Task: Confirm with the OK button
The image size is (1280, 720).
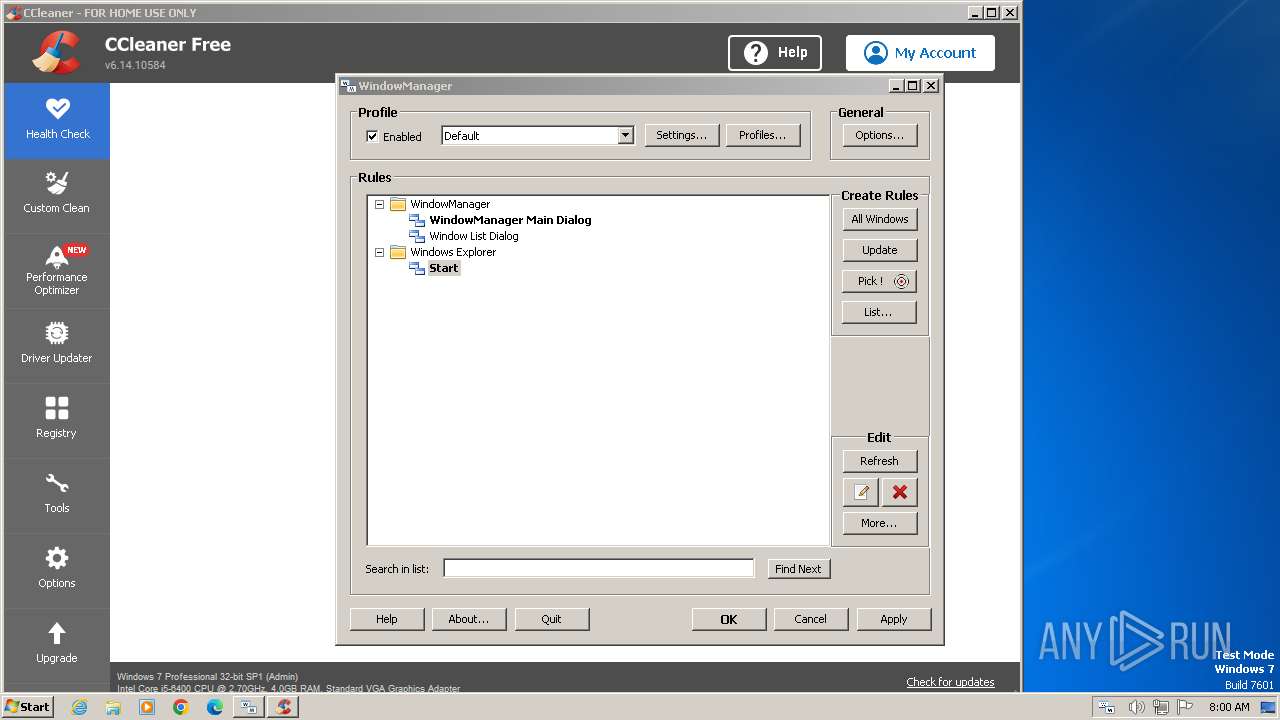Action: 729,619
